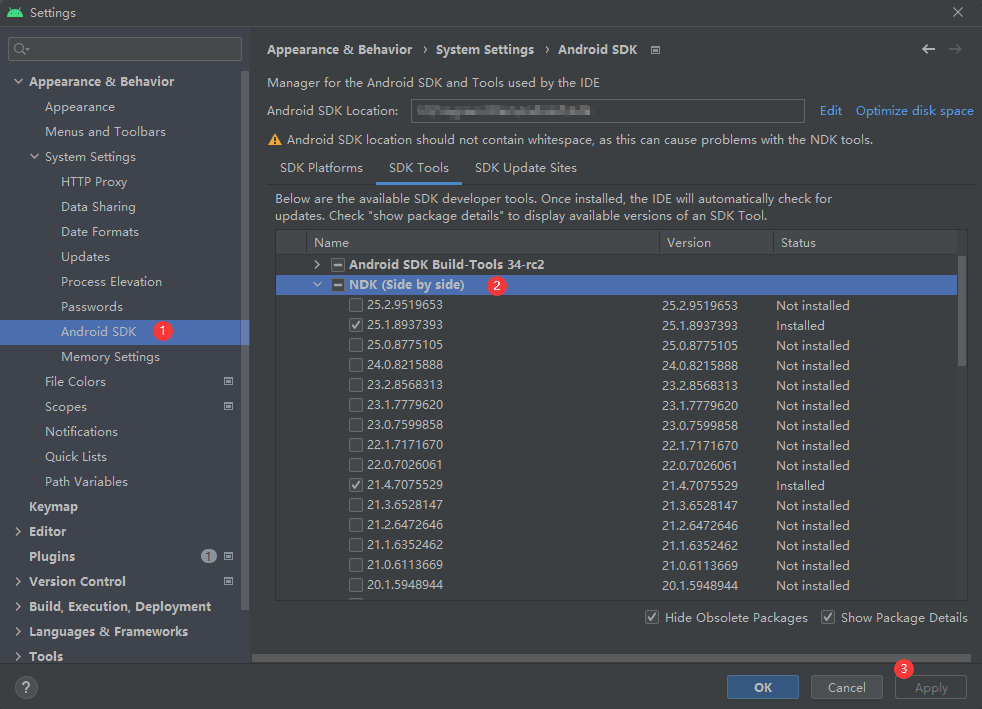Expand Languages & Frameworks section
This screenshot has height=709, width=982.
[18, 631]
